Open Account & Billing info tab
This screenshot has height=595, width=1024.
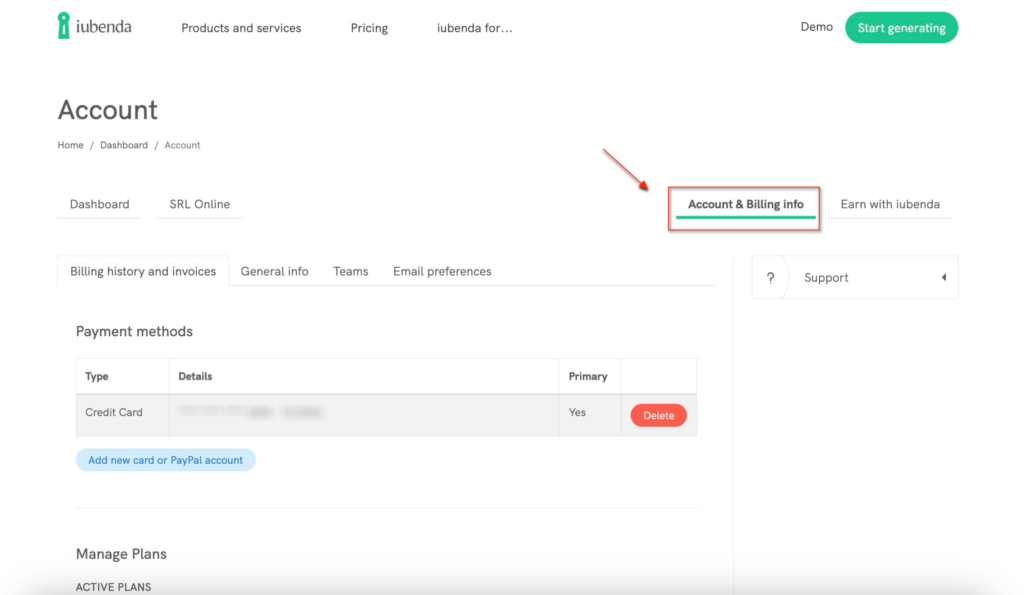[745, 205]
